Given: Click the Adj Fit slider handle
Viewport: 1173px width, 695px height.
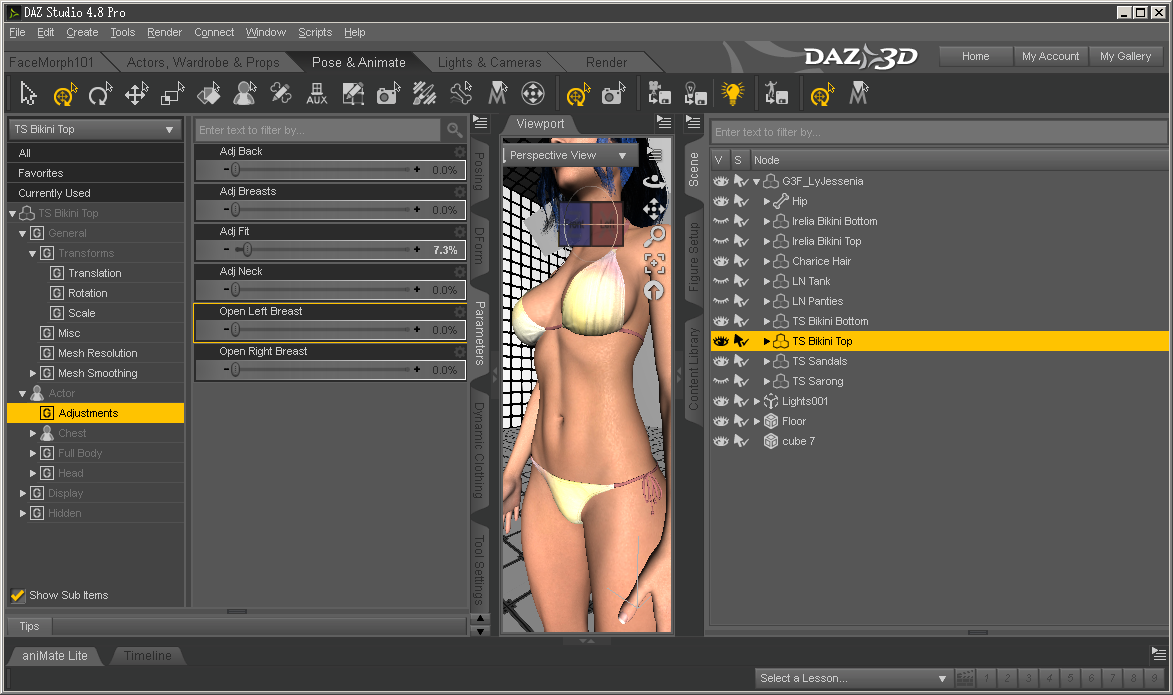Looking at the screenshot, I should pyautogui.click(x=247, y=250).
